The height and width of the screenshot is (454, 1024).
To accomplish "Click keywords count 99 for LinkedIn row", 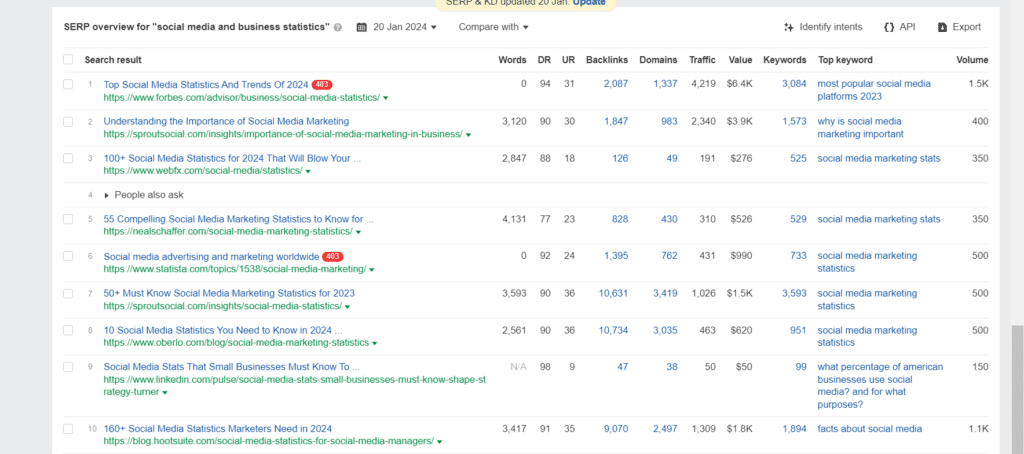I will 801,367.
